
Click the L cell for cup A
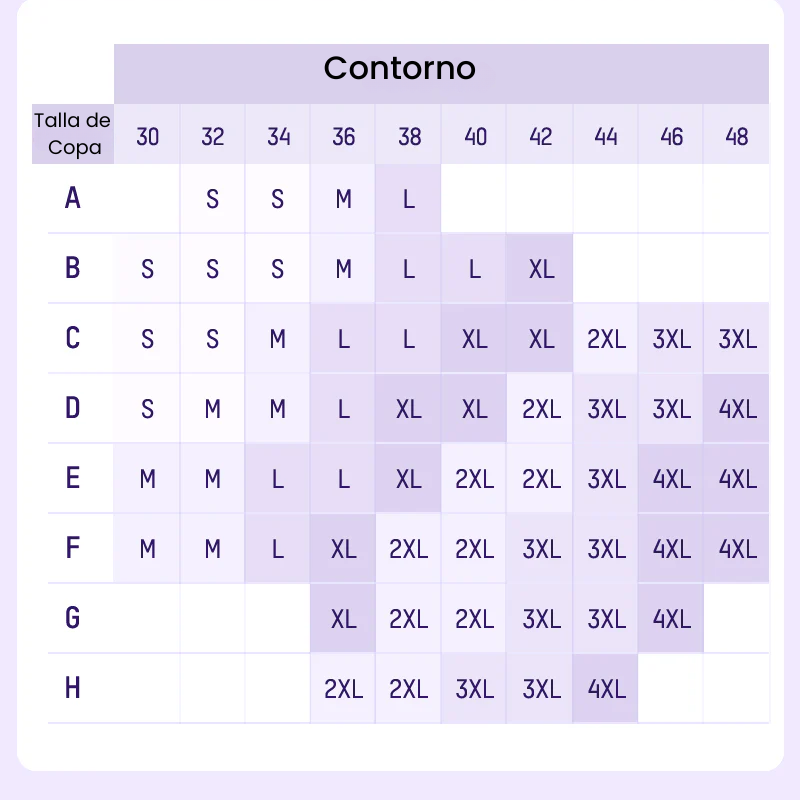pyautogui.click(x=409, y=198)
